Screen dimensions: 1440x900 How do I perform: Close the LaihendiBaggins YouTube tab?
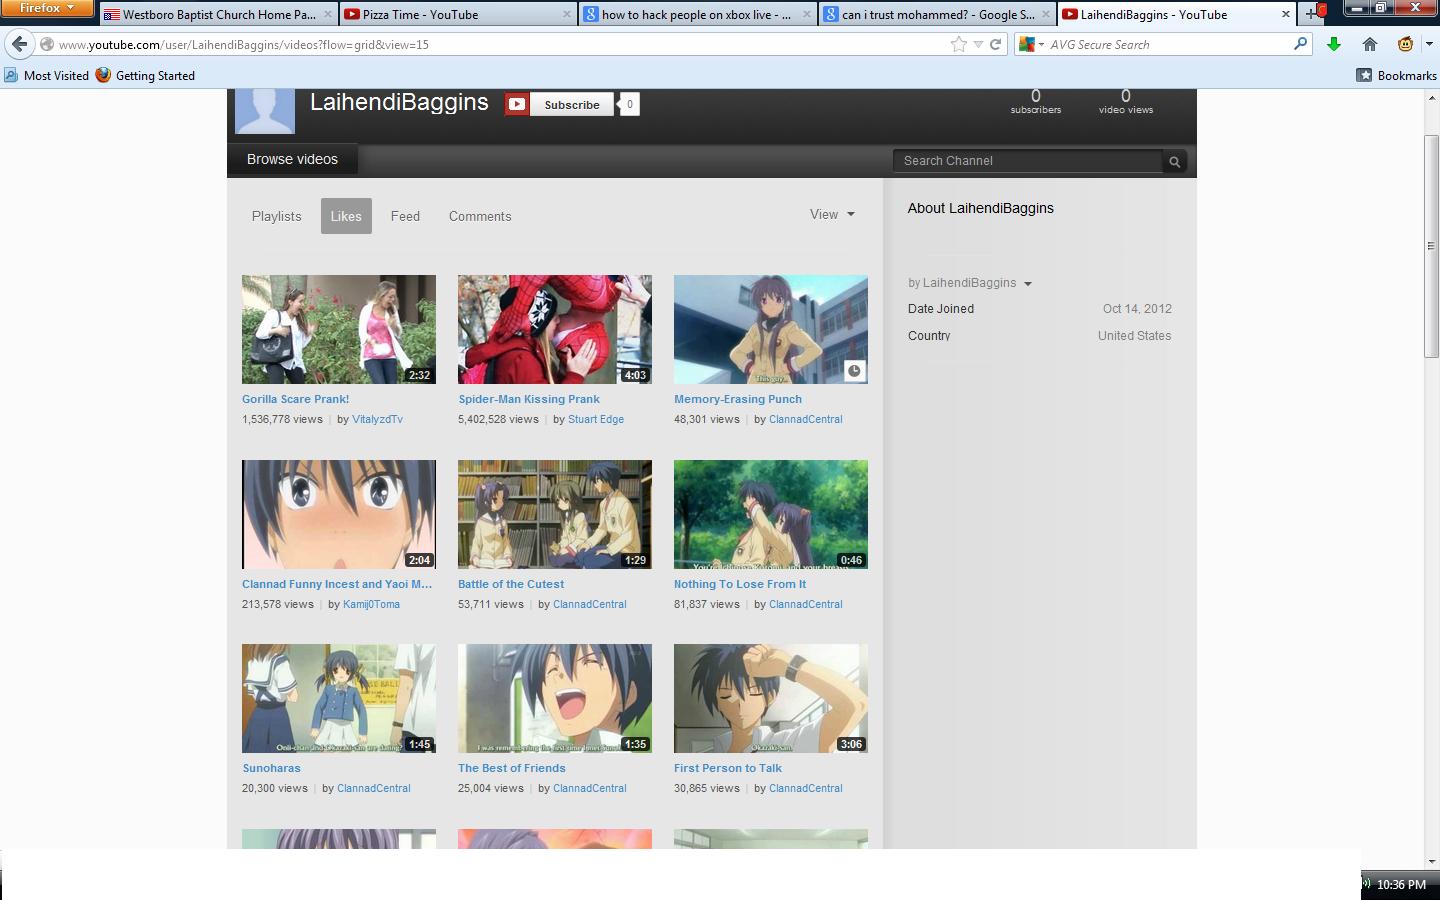[x=1286, y=14]
